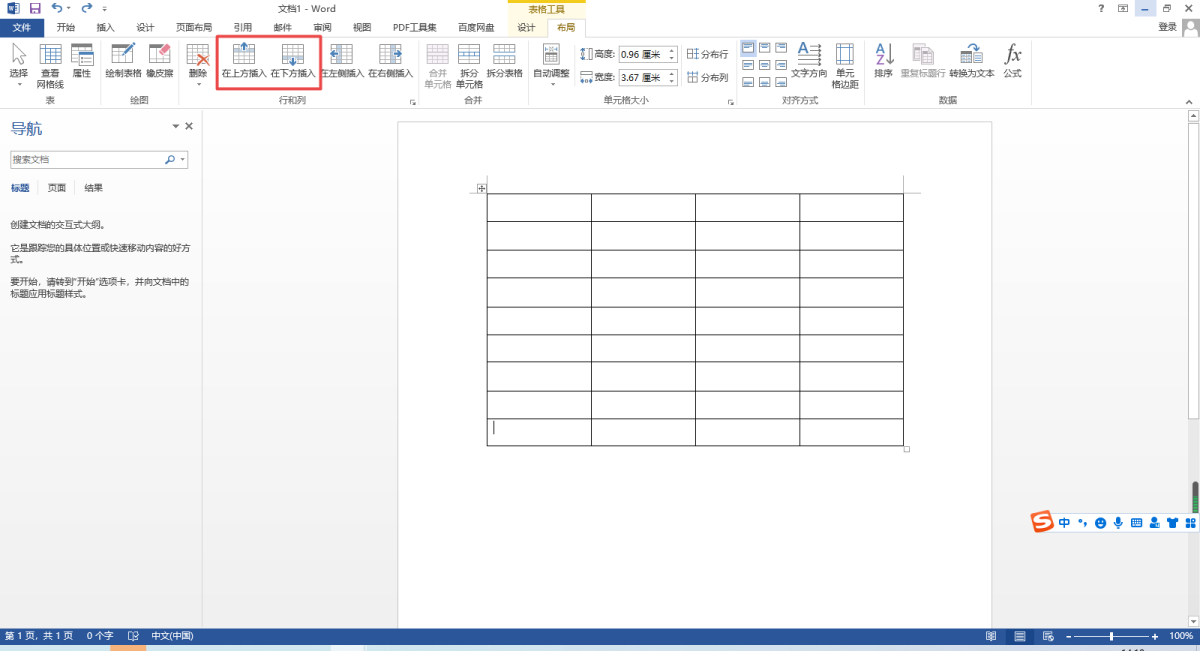Click the Insert Above (在上方插入) button
The height and width of the screenshot is (651, 1200).
tap(244, 60)
